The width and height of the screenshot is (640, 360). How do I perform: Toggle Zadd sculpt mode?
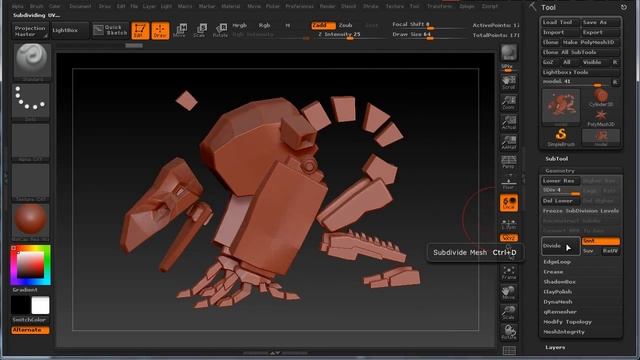(x=323, y=25)
